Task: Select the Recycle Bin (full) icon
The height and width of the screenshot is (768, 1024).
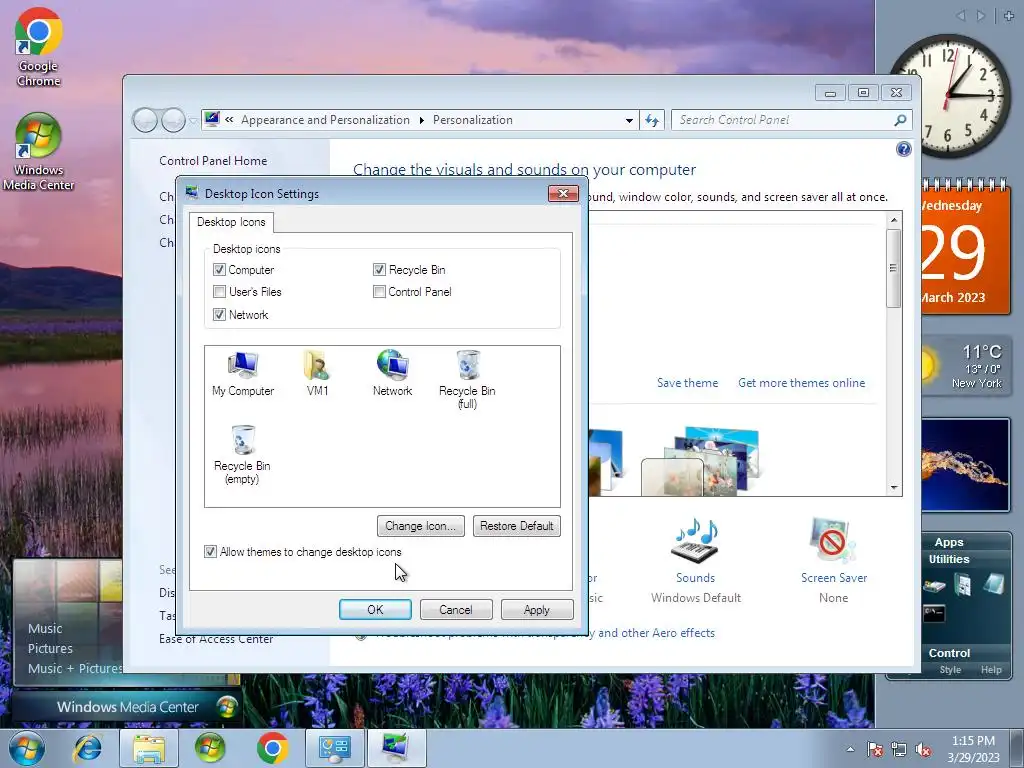Action: click(x=467, y=379)
